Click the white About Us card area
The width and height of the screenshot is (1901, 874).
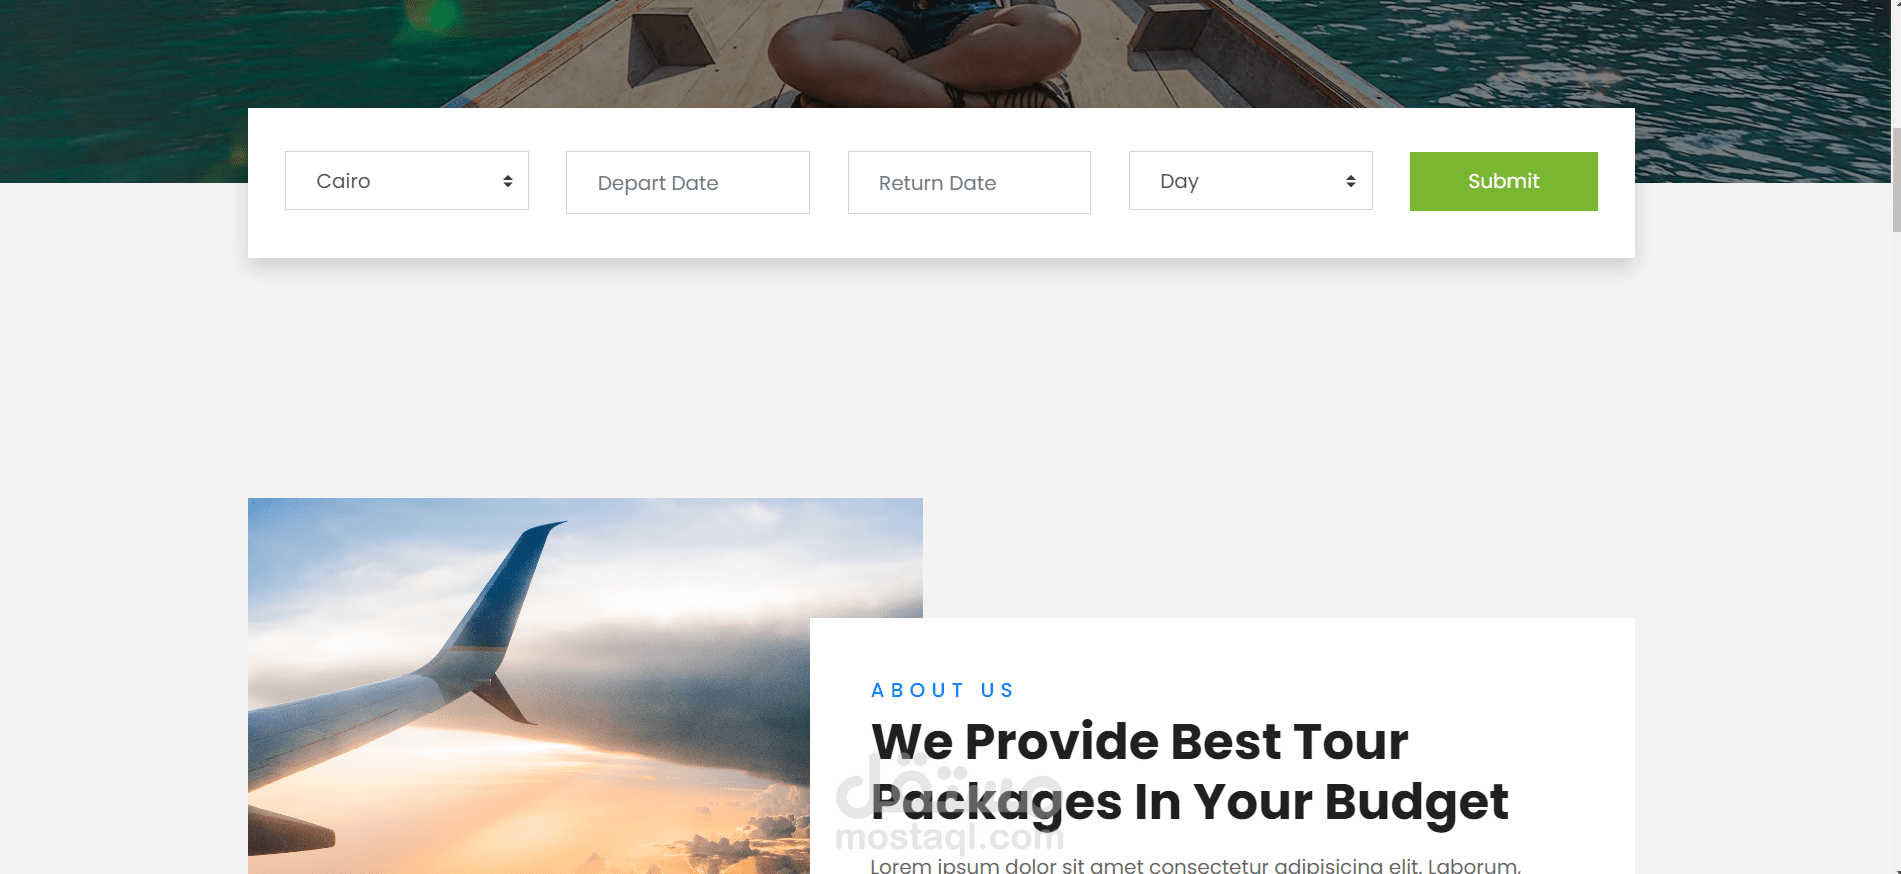click(1222, 746)
